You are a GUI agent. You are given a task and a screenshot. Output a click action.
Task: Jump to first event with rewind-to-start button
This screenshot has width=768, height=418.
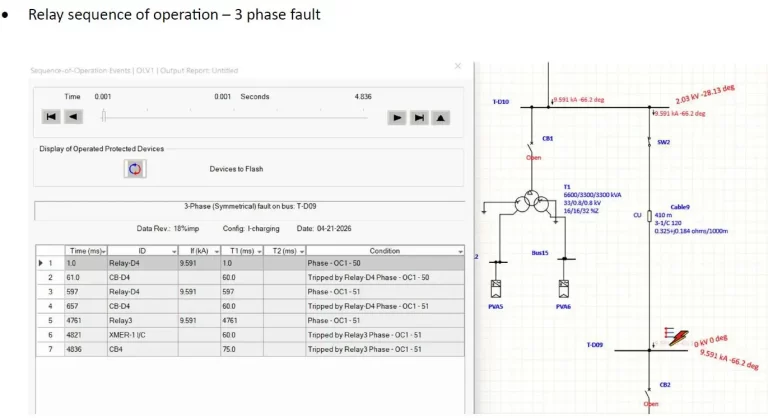[x=51, y=117]
